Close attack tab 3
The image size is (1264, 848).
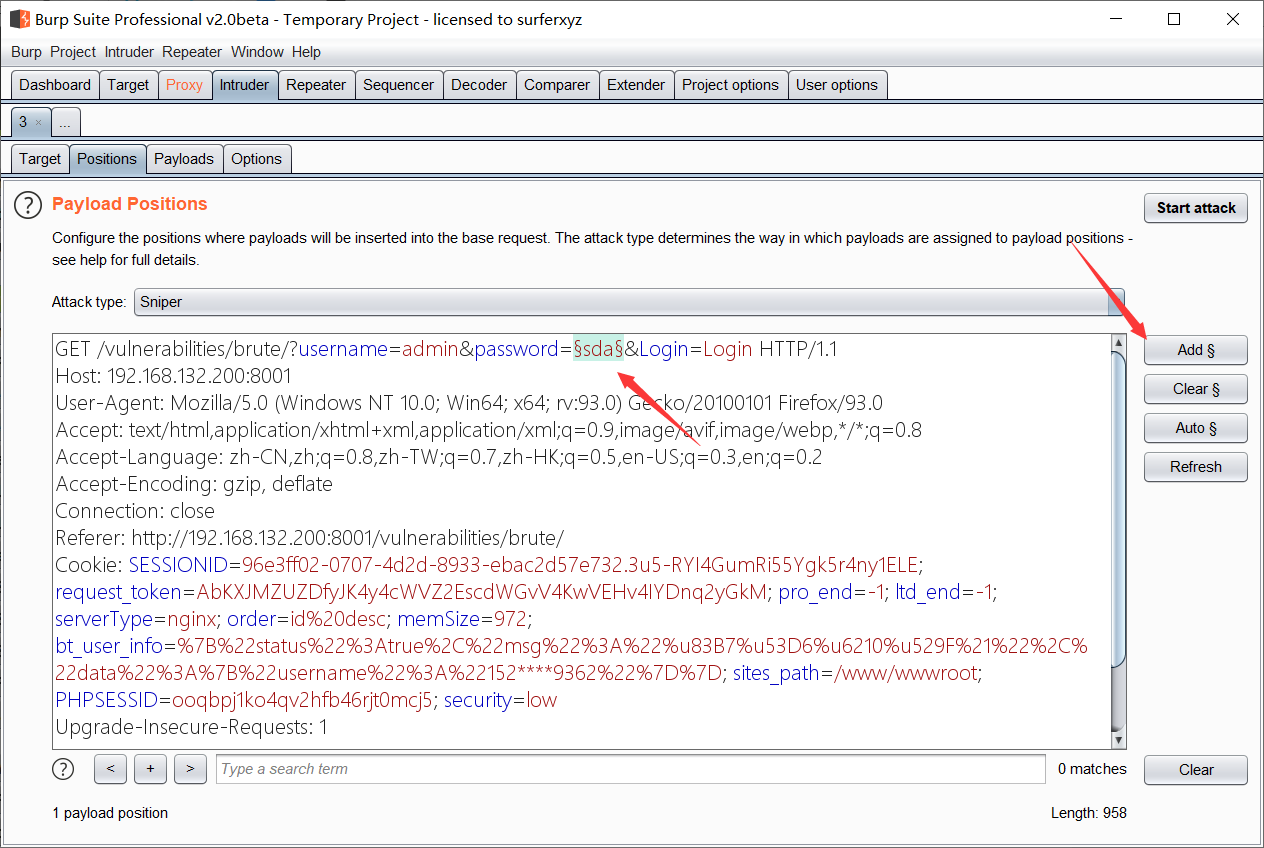tap(39, 123)
